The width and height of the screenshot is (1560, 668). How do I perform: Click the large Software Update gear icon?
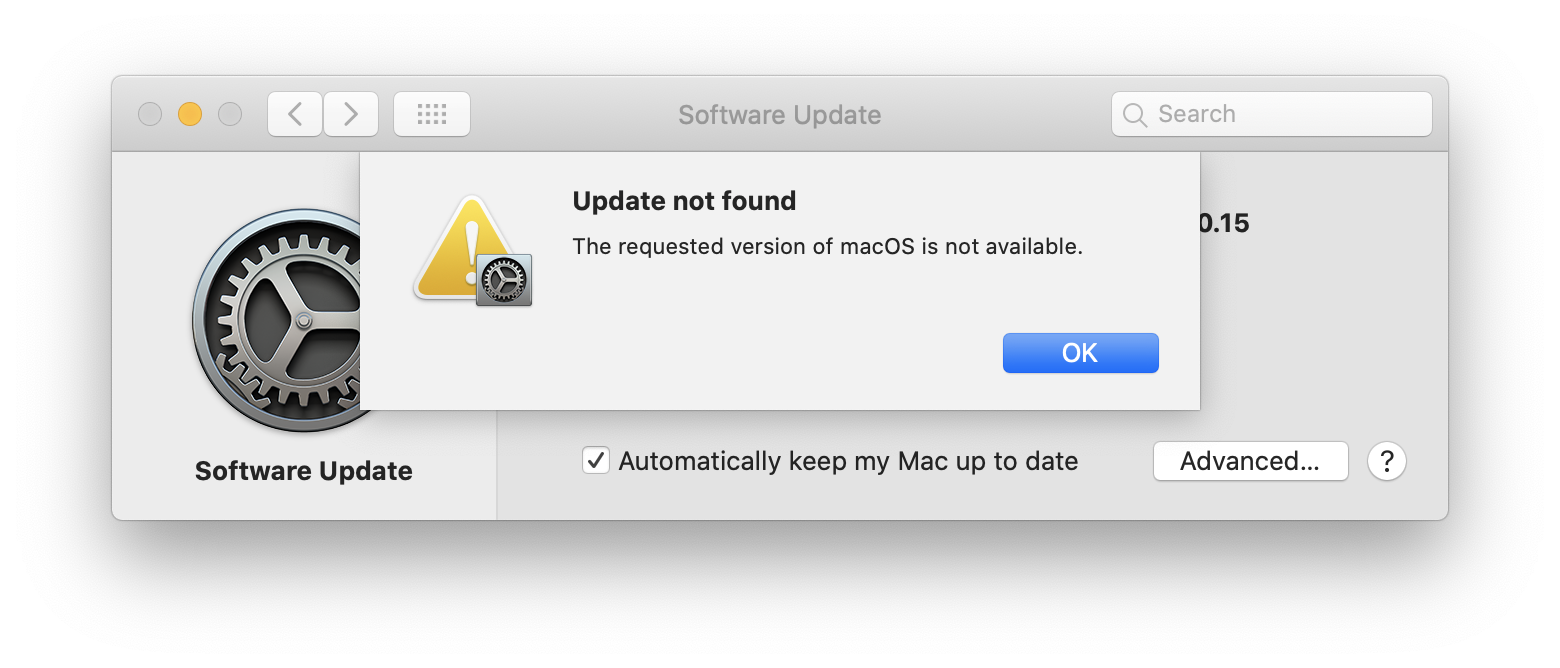[x=280, y=320]
